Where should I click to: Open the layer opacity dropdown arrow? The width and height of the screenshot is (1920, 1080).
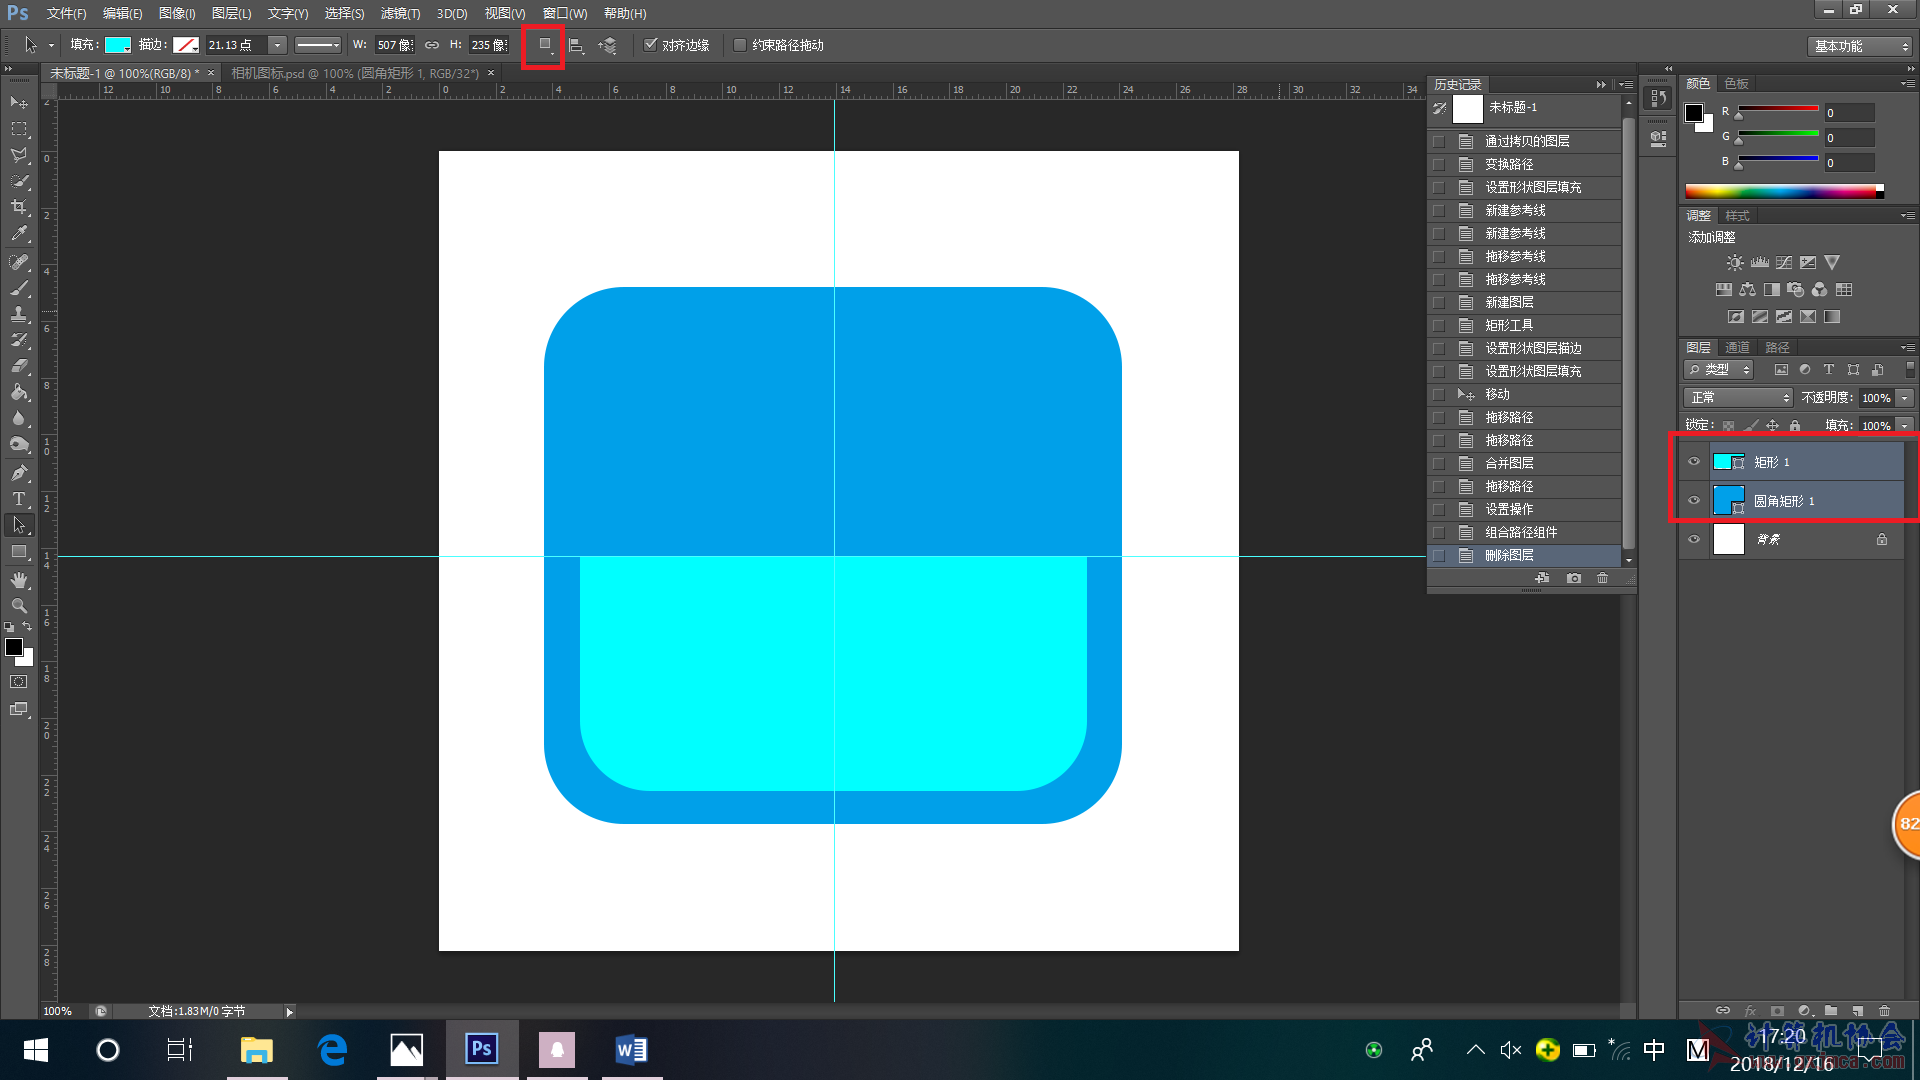(1905, 398)
